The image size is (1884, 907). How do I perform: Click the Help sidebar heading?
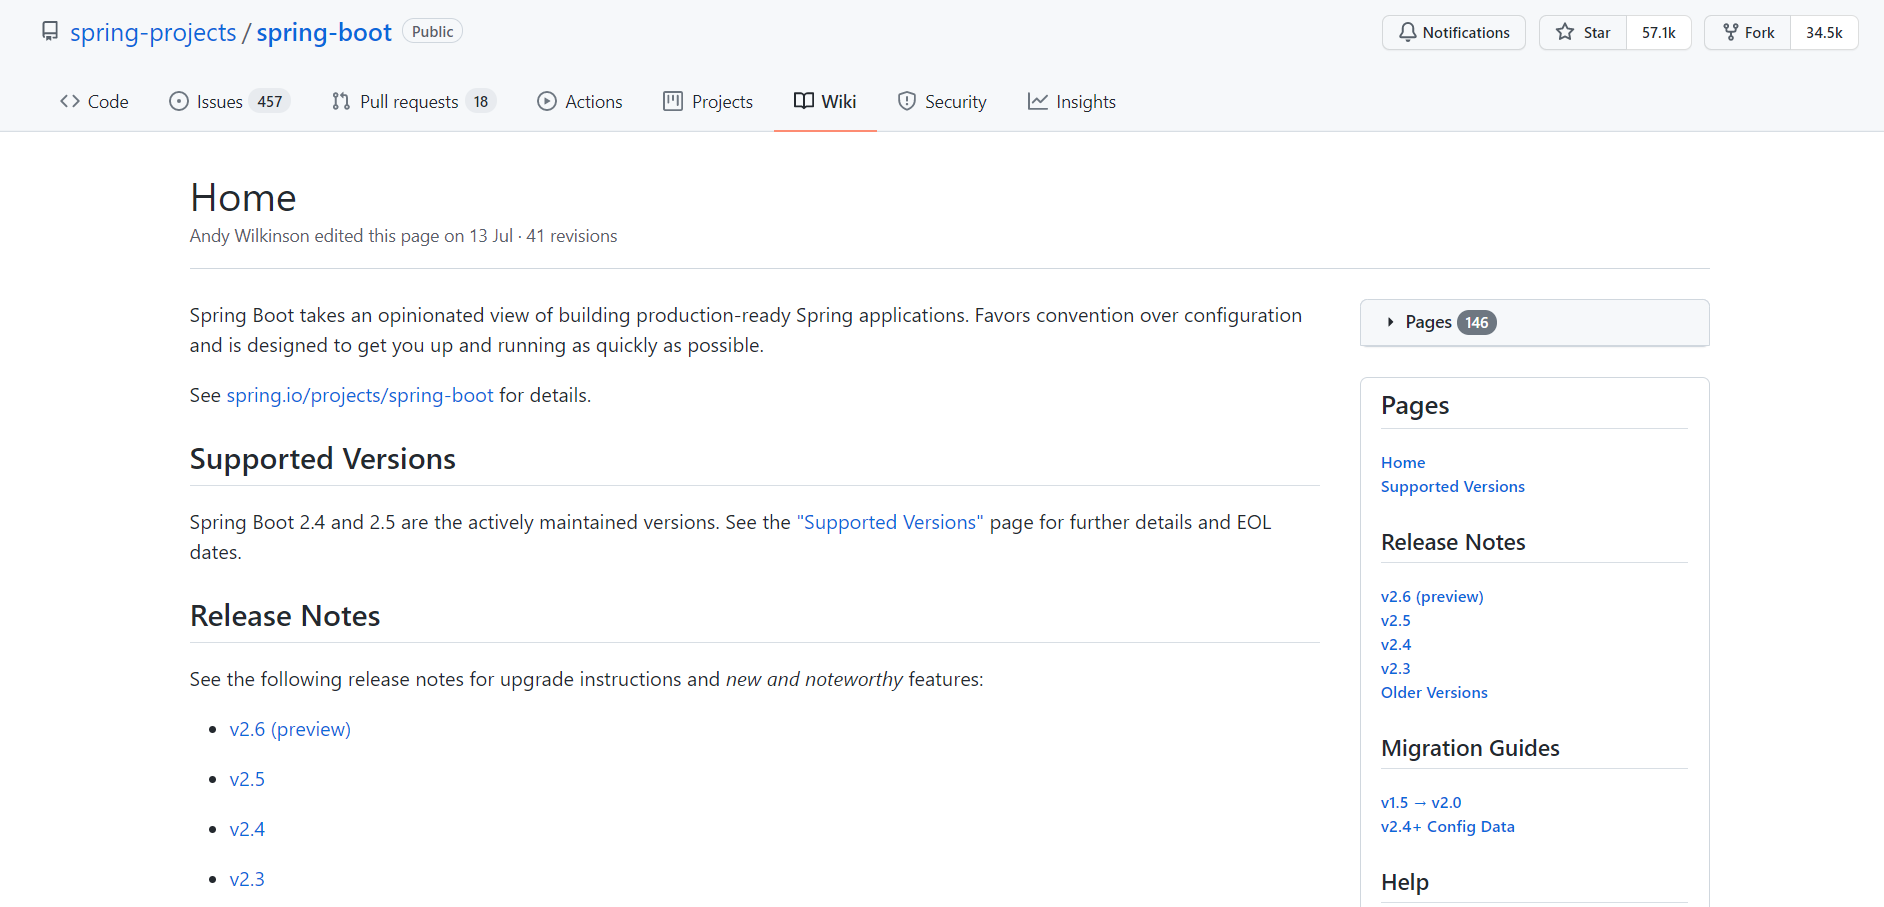click(x=1405, y=882)
